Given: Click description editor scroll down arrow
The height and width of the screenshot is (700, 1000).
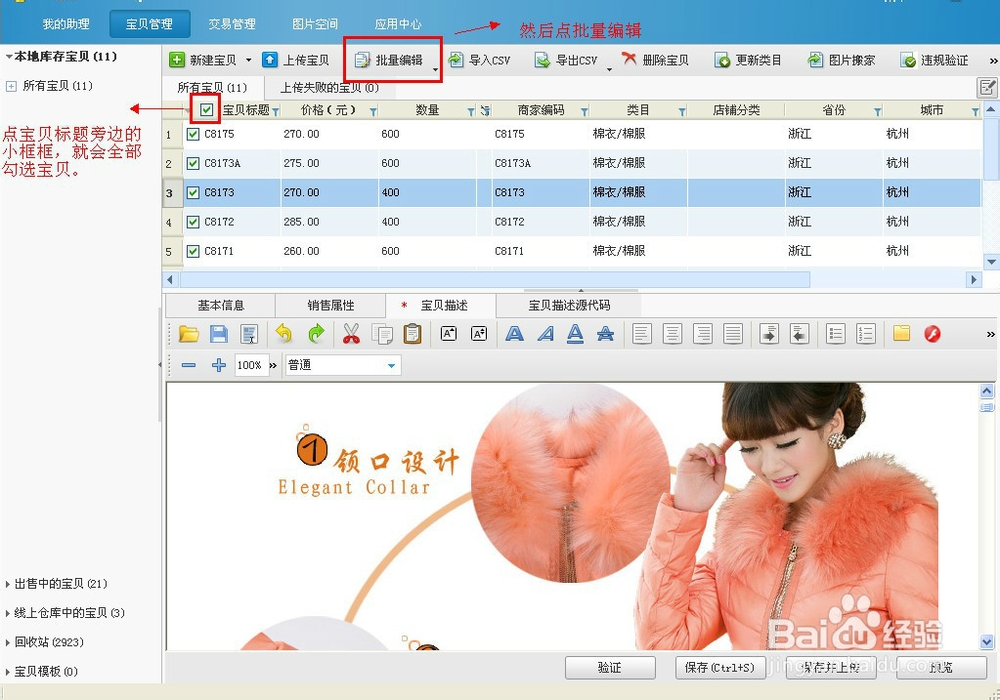Looking at the screenshot, I should 987,641.
